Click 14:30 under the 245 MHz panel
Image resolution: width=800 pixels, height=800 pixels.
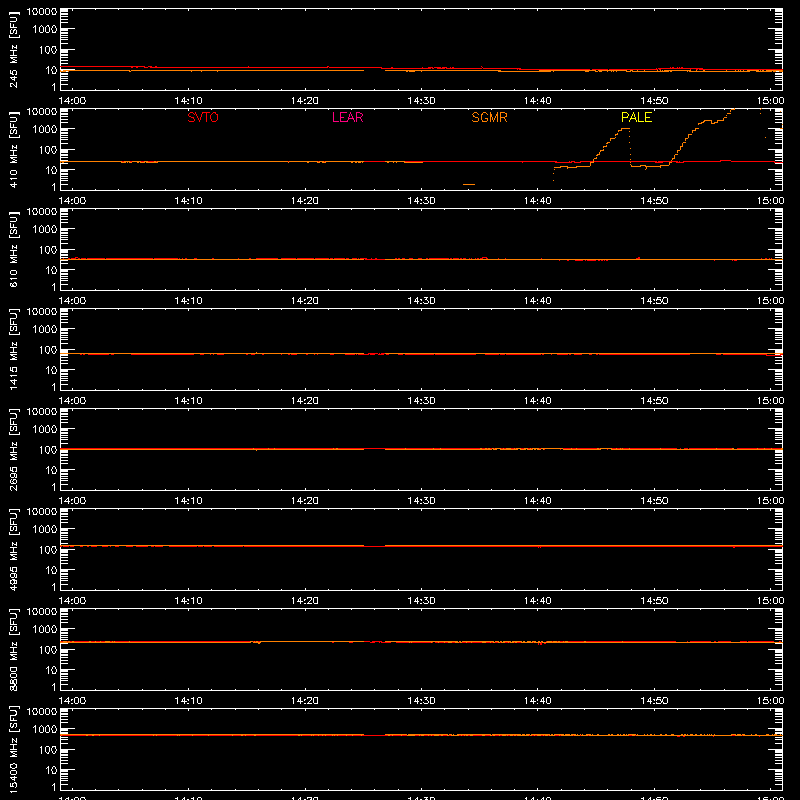(x=421, y=101)
